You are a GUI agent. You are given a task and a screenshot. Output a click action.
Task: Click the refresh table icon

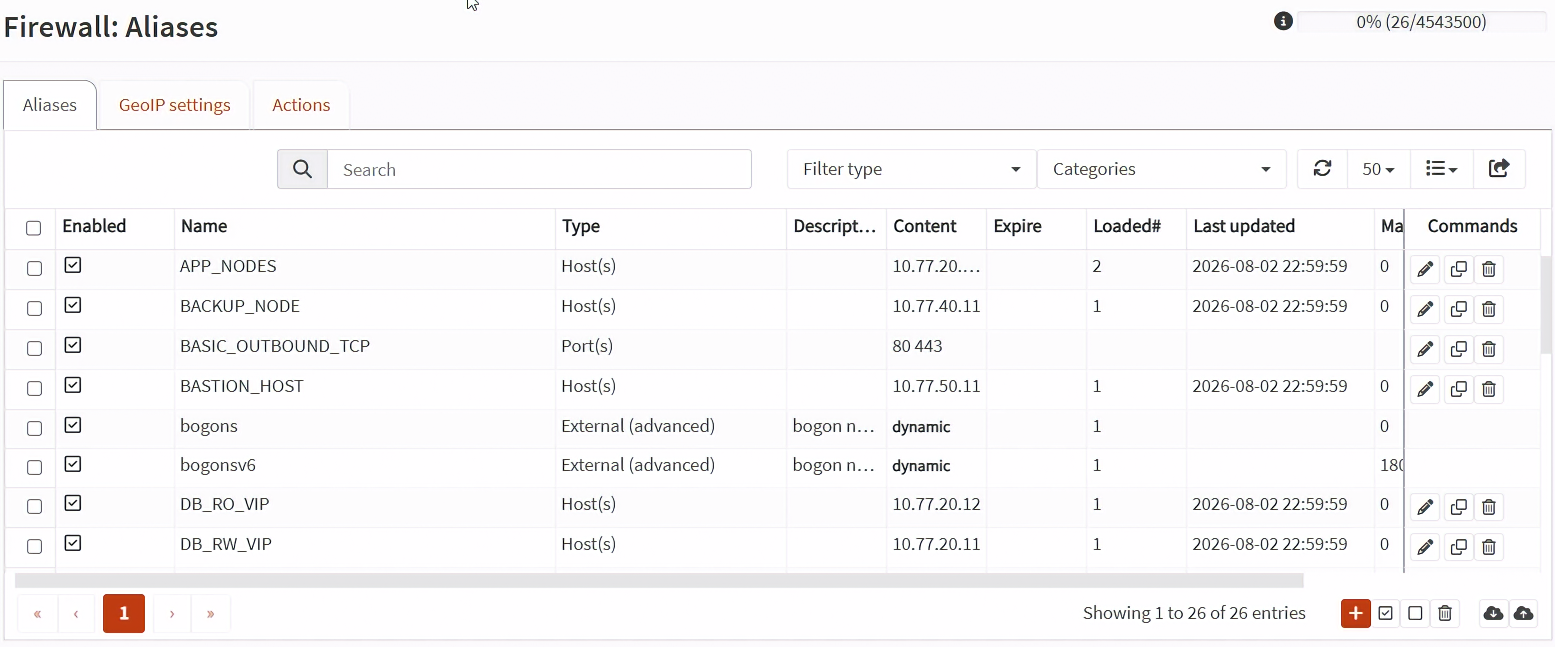pyautogui.click(x=1322, y=169)
